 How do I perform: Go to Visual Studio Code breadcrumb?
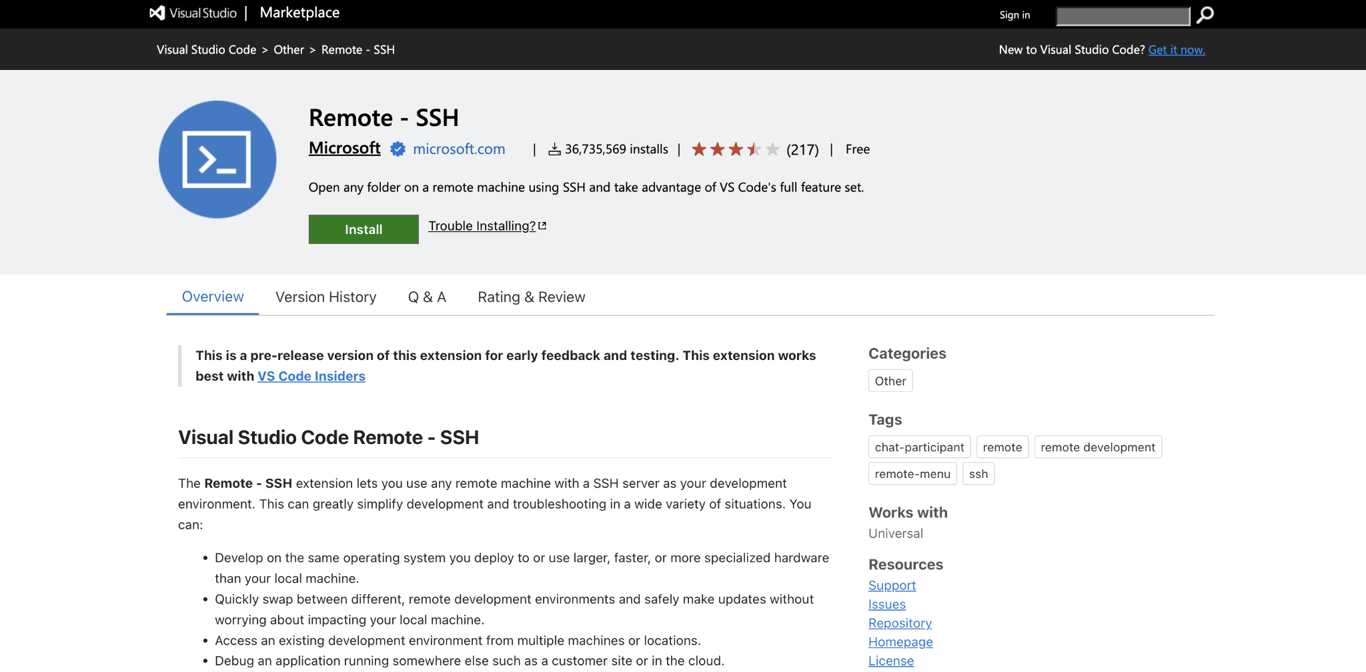(206, 49)
